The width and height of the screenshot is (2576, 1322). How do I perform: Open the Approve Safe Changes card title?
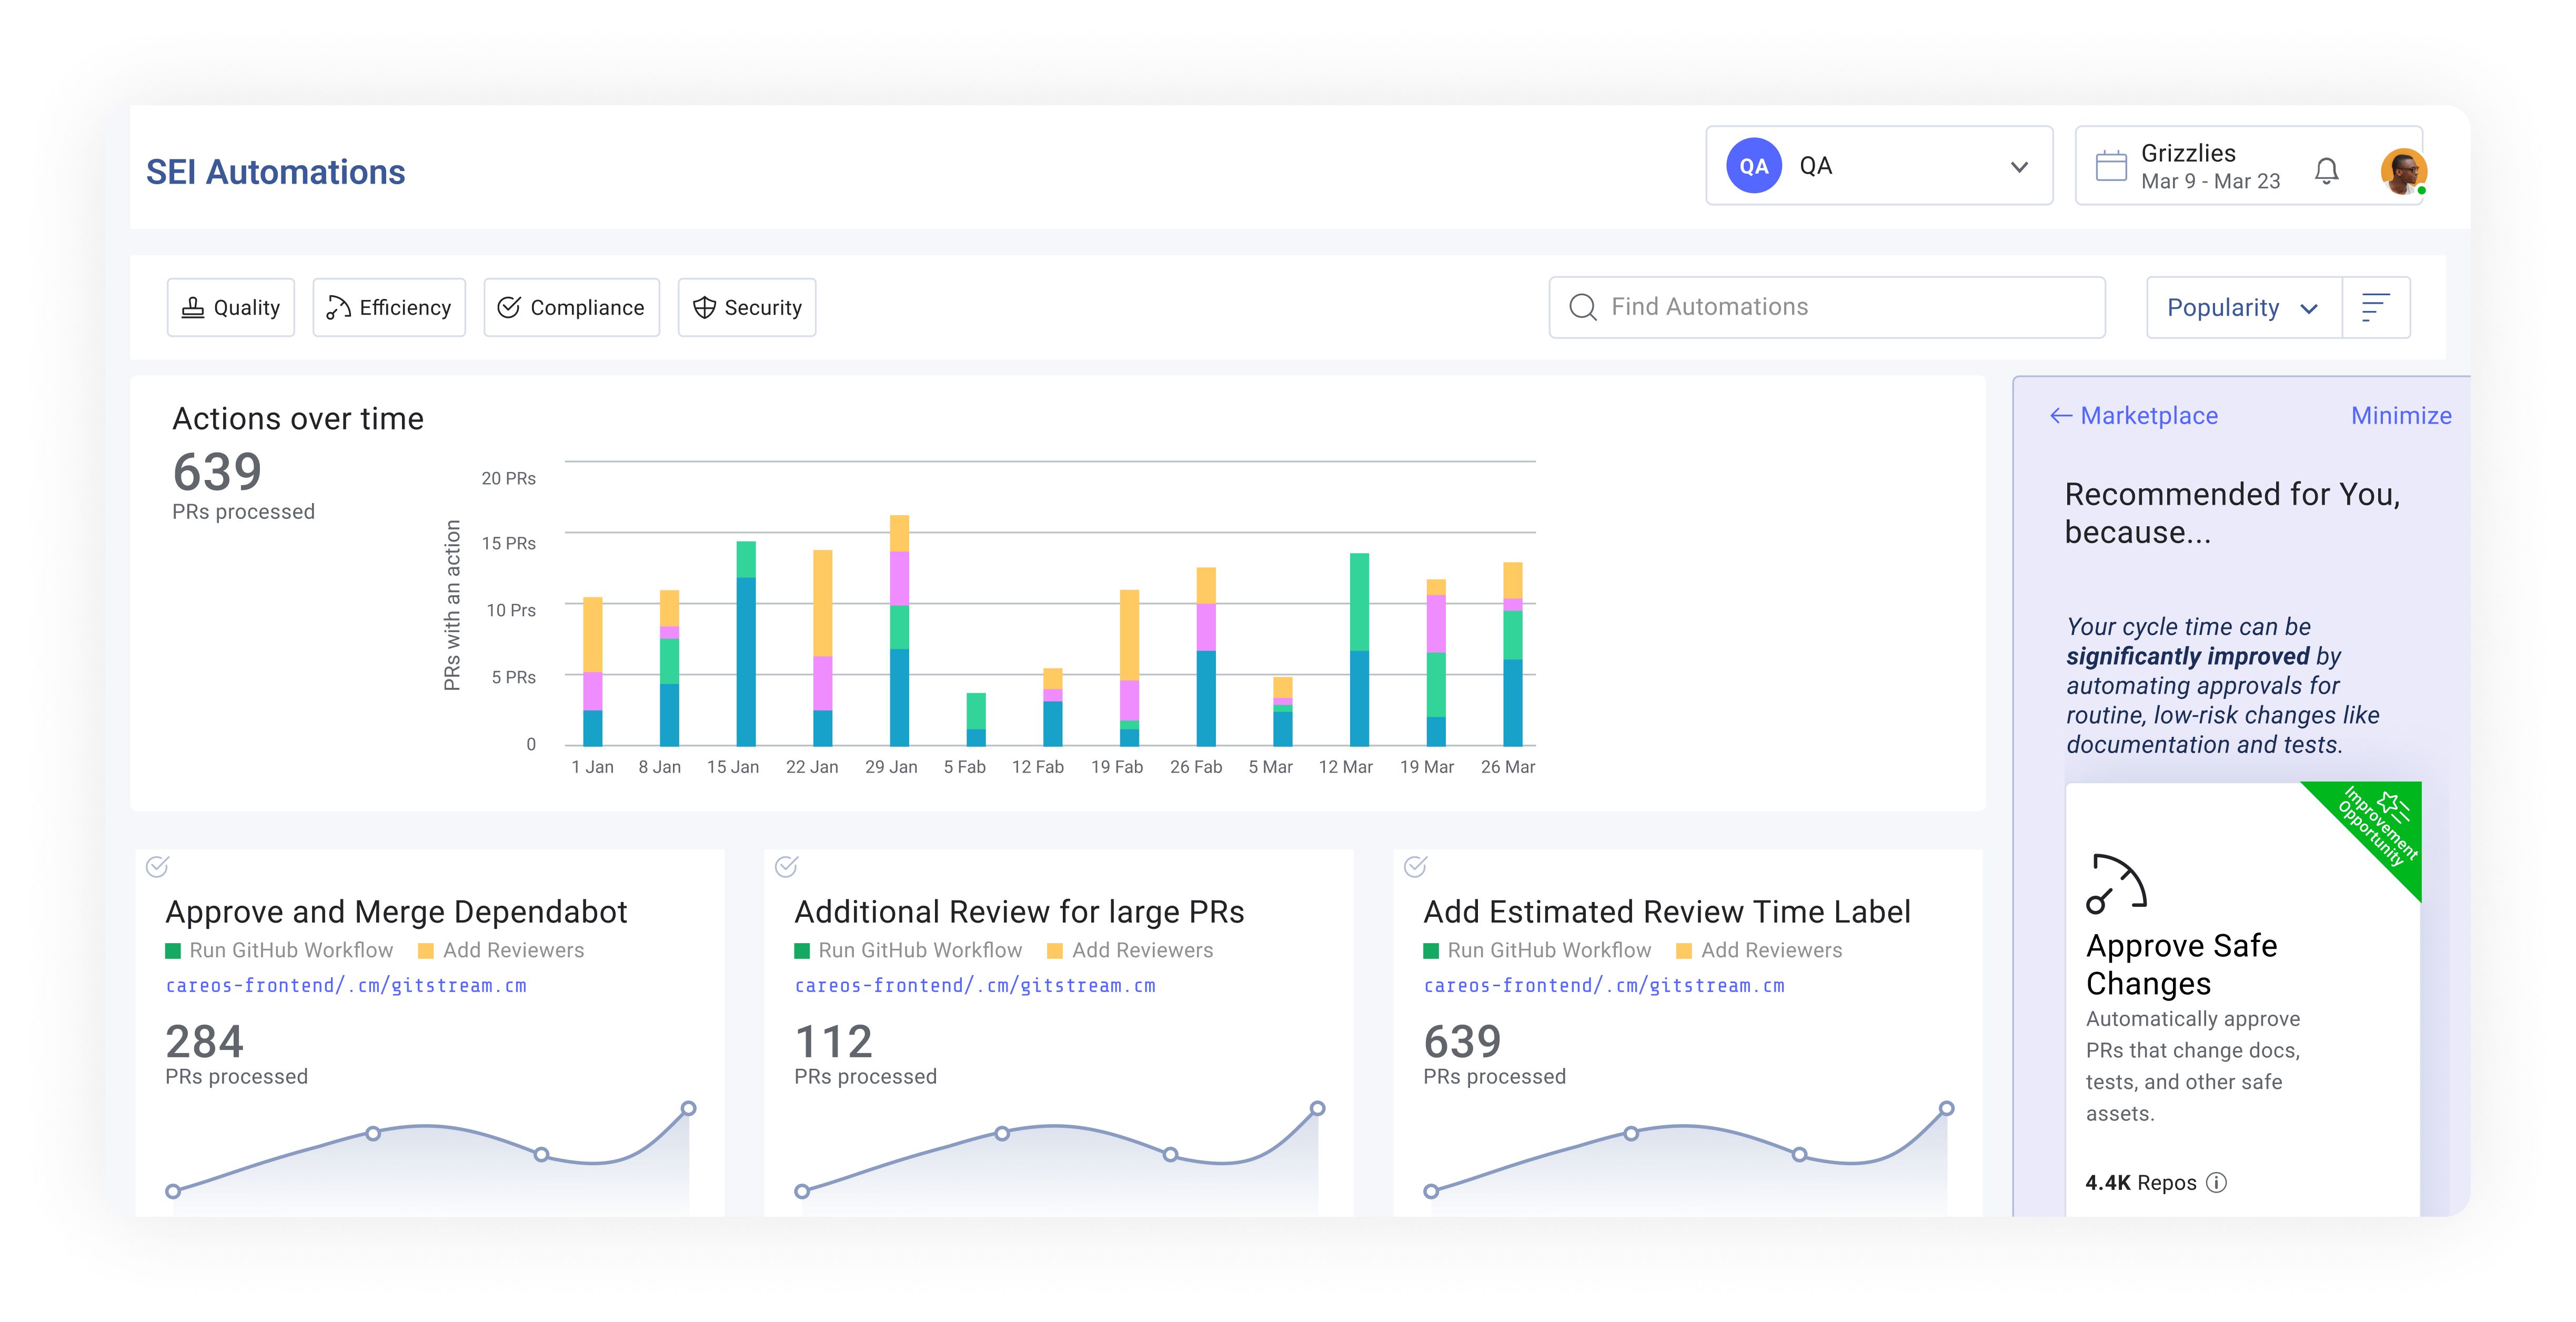pyautogui.click(x=2181, y=965)
